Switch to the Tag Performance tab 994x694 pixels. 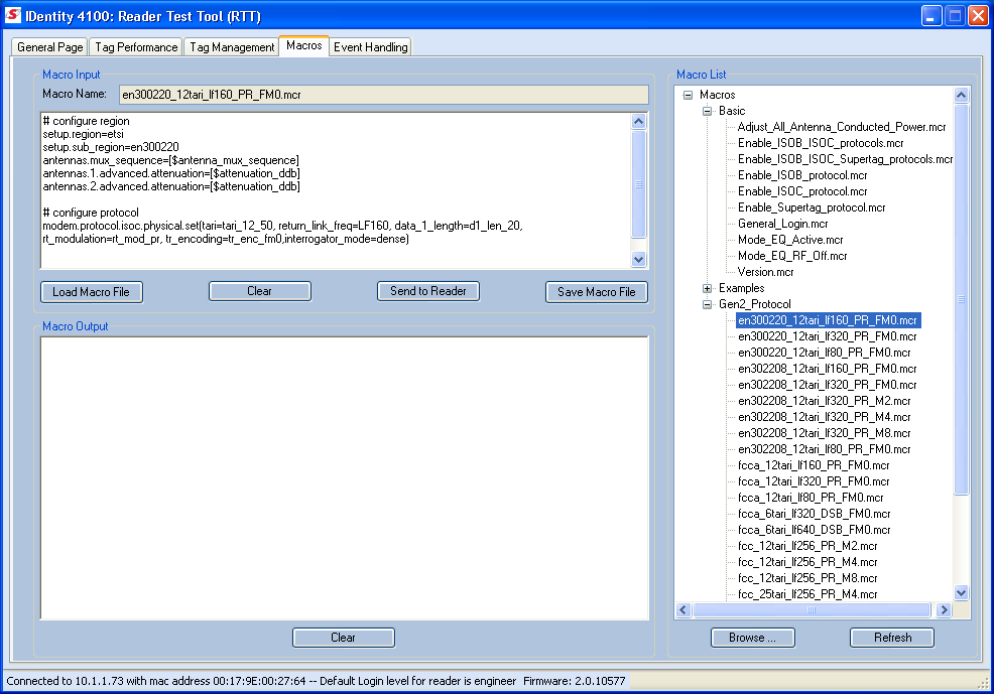point(136,48)
